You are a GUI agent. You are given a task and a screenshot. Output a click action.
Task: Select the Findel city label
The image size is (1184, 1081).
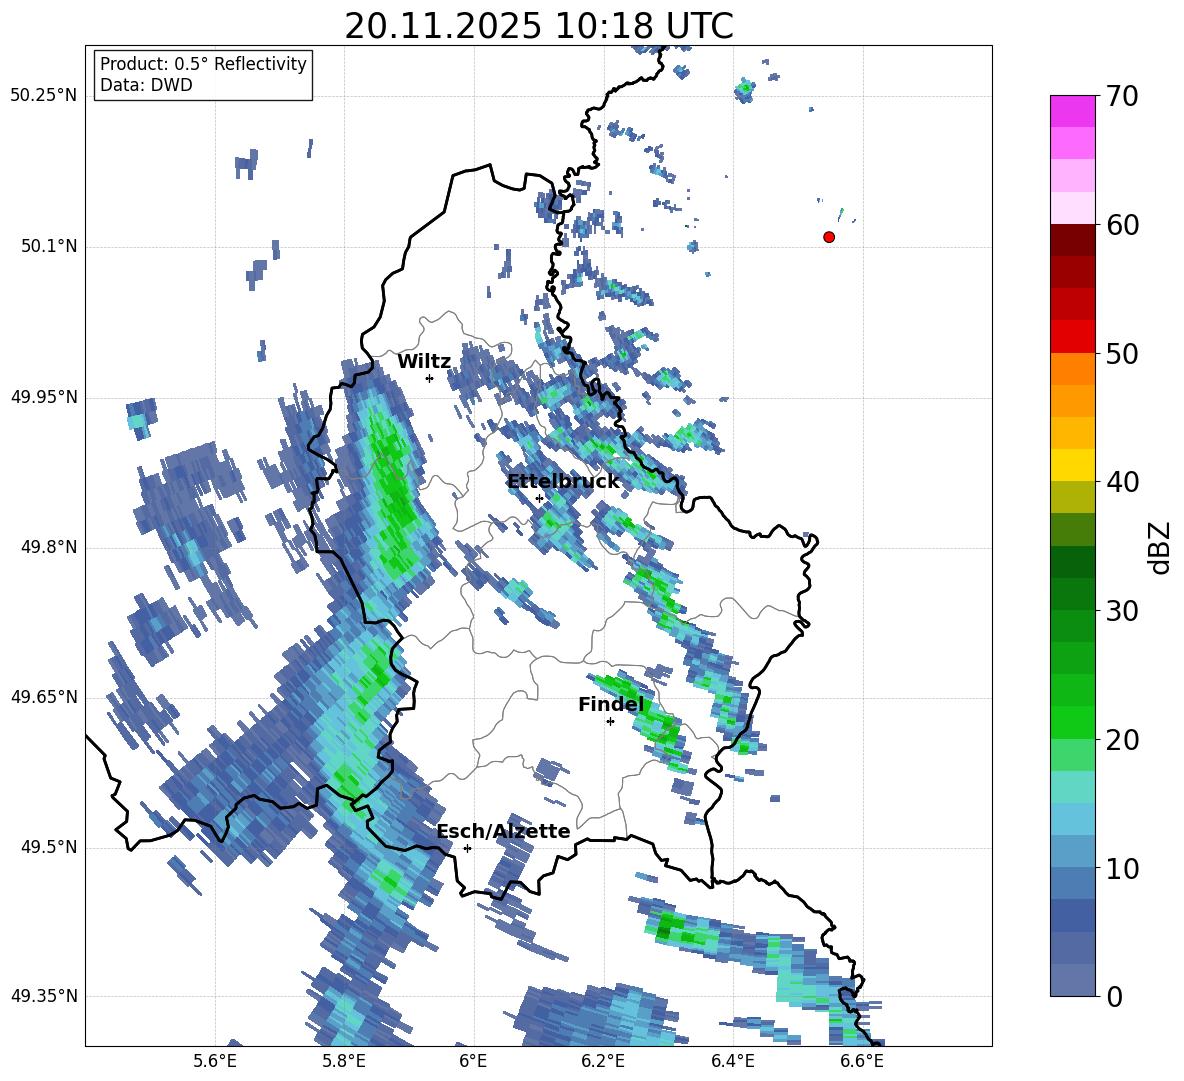tap(611, 705)
